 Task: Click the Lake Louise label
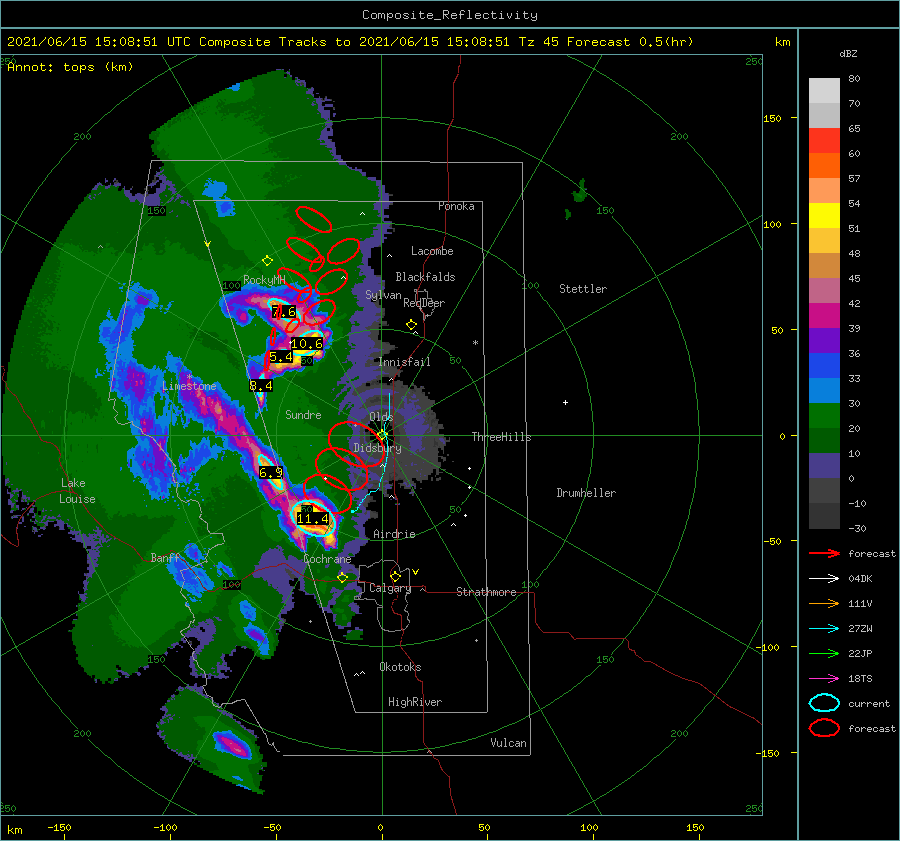tap(78, 491)
